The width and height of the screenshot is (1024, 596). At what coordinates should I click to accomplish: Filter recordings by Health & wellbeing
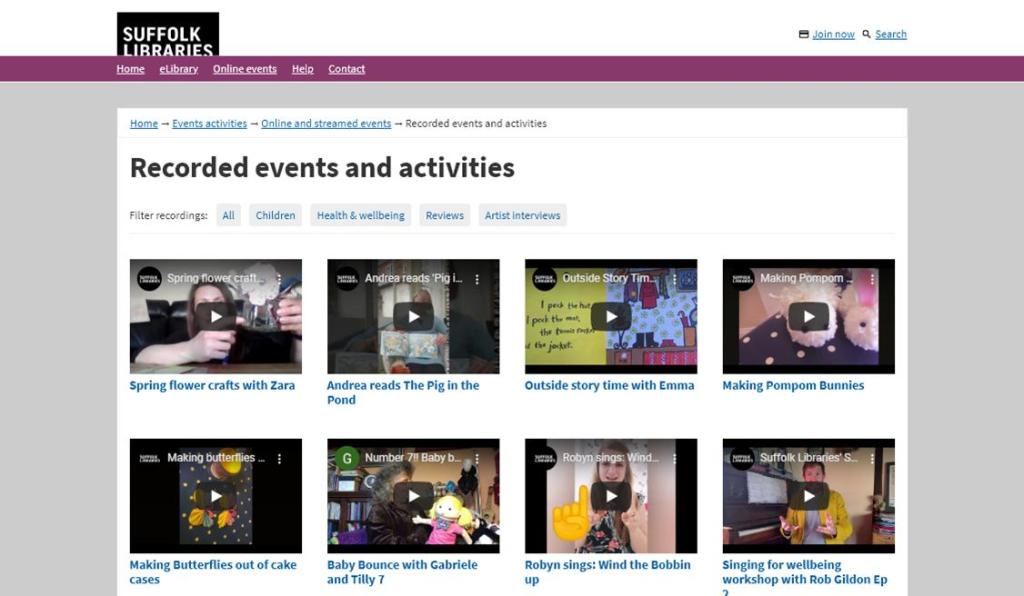(360, 215)
